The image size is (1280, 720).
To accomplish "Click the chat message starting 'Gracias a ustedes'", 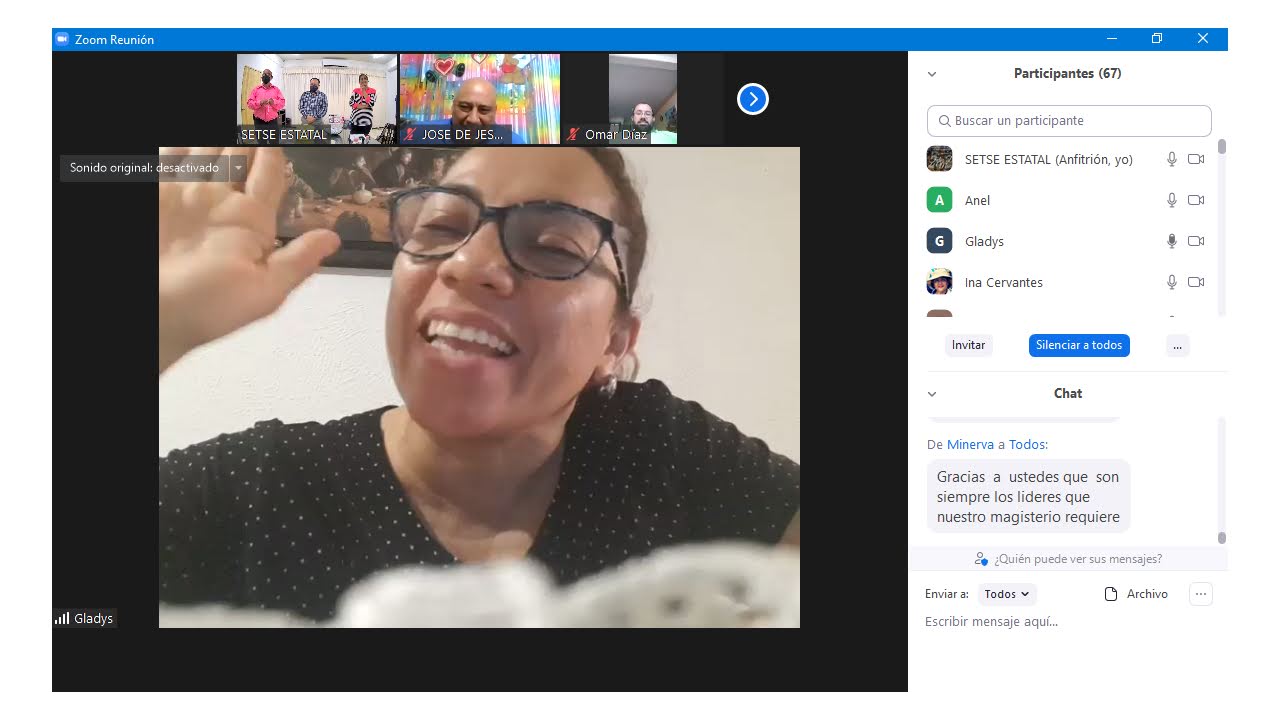I will 1028,497.
